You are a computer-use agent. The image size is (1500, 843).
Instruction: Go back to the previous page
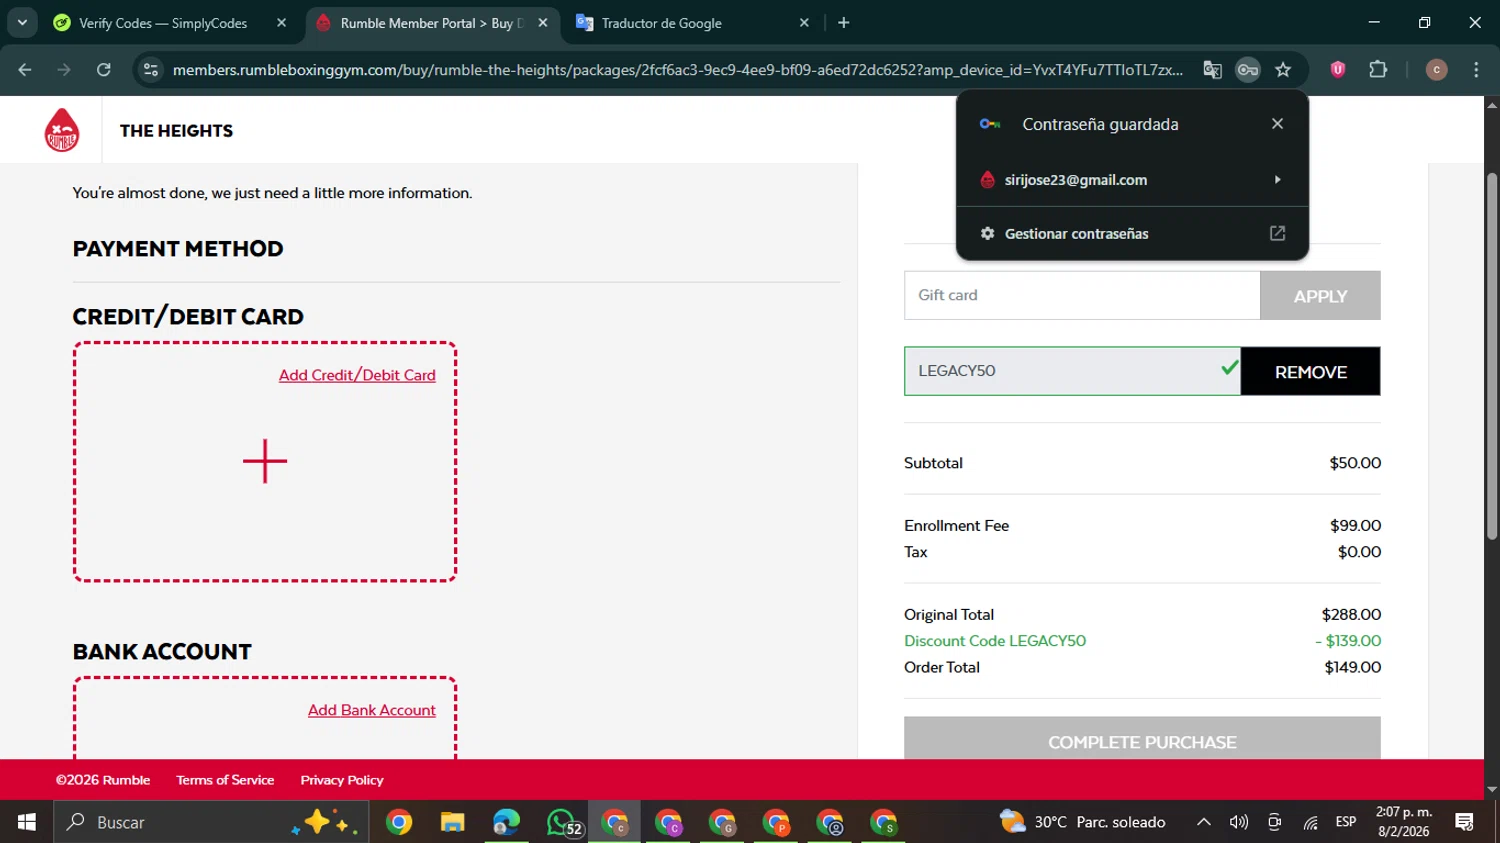(25, 69)
